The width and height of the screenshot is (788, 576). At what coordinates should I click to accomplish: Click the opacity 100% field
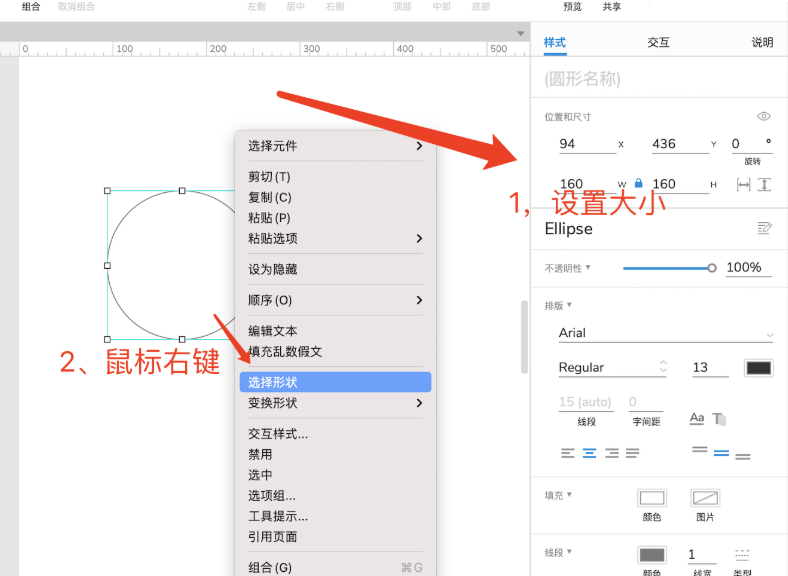[749, 267]
